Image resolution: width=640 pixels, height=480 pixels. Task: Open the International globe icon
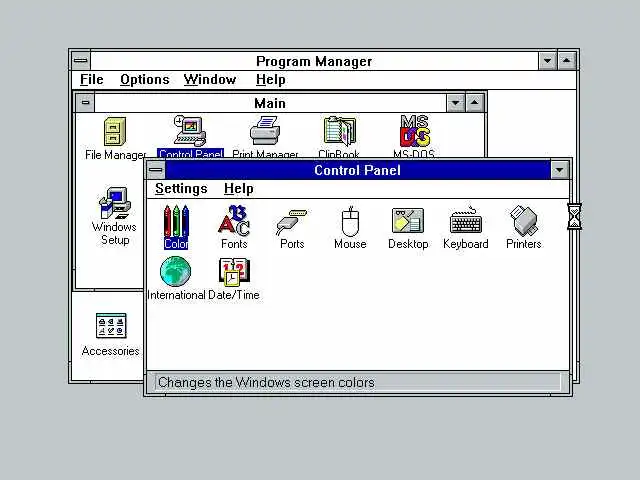coord(176,278)
